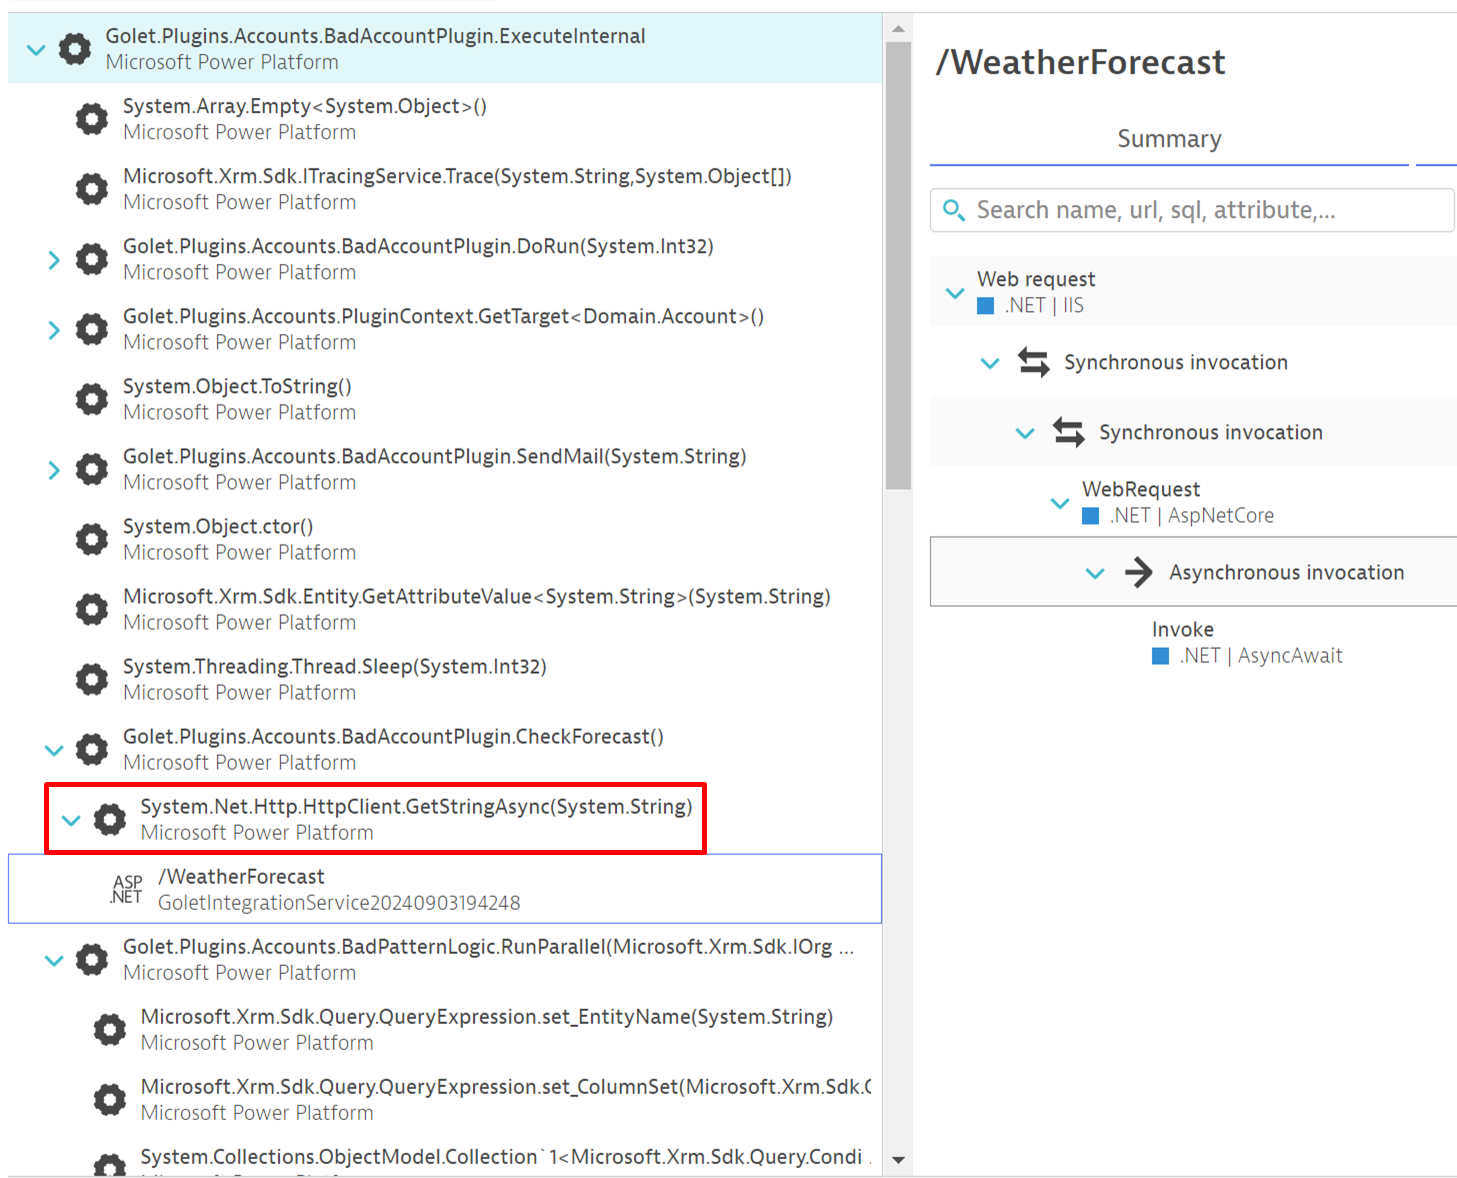
Task: Select System.Threading.Thread.Sleep(System.Int32) text
Action: (x=335, y=666)
